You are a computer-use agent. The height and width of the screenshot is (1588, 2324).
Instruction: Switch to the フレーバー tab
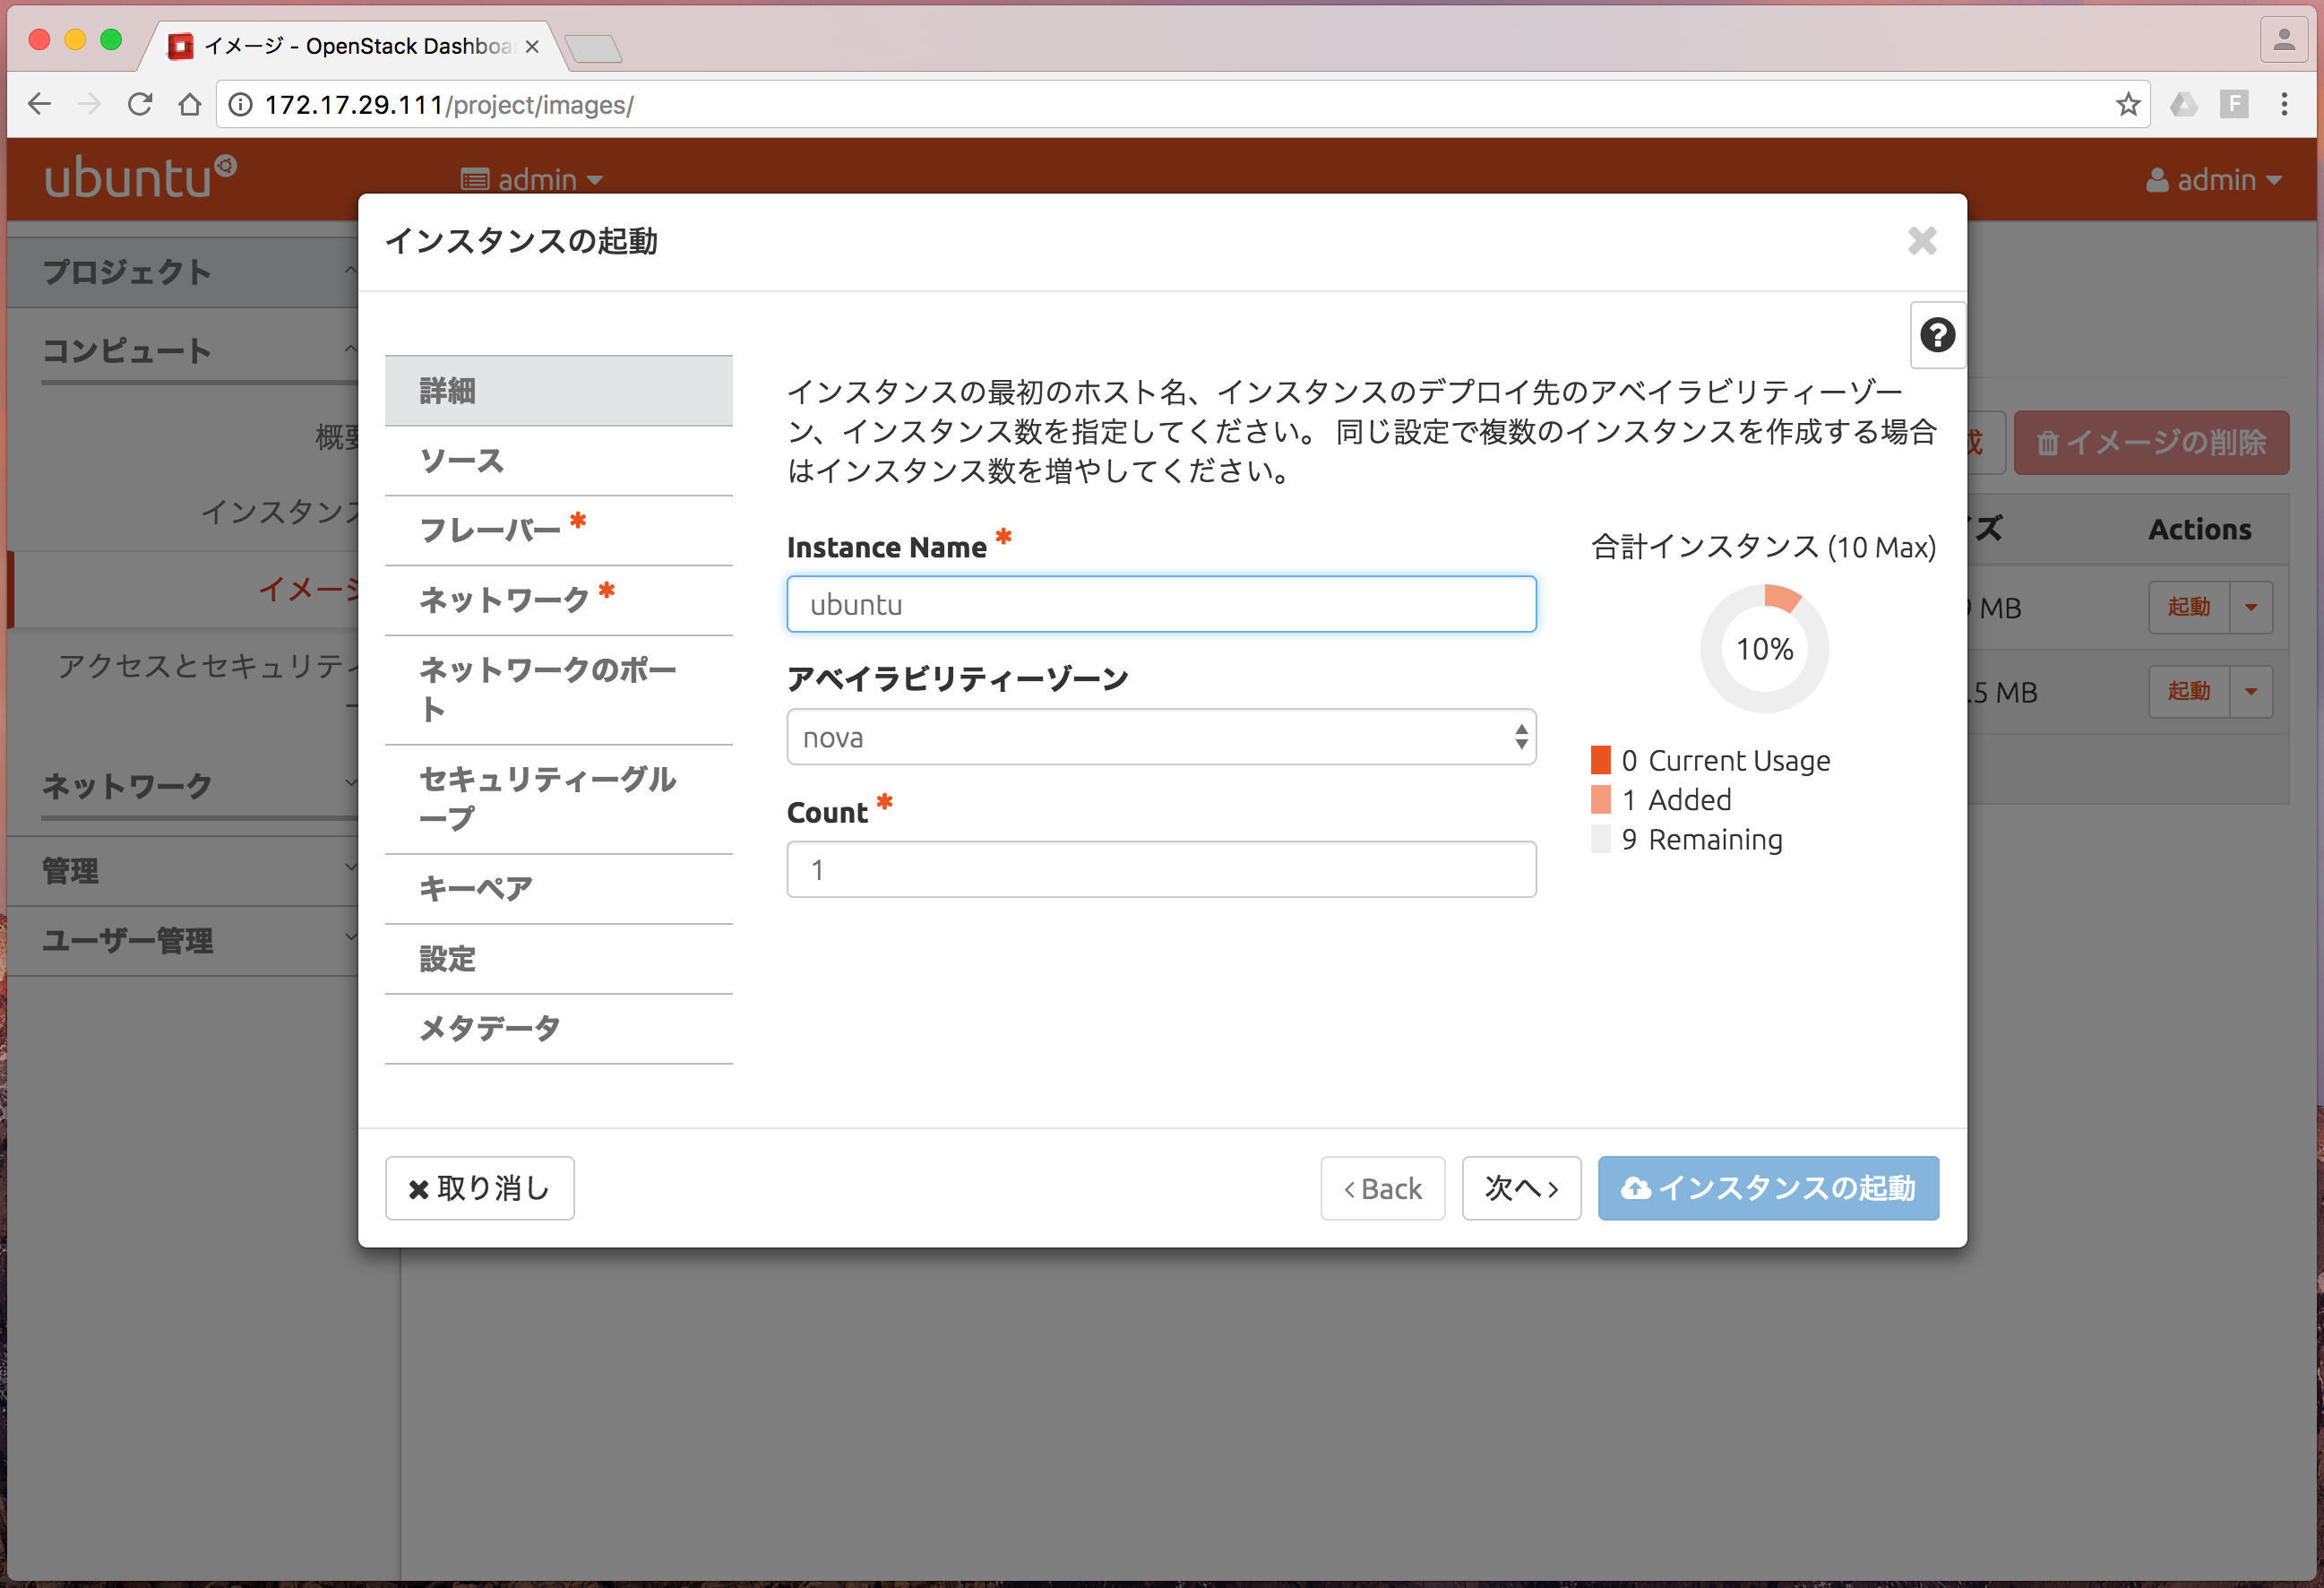[x=490, y=530]
